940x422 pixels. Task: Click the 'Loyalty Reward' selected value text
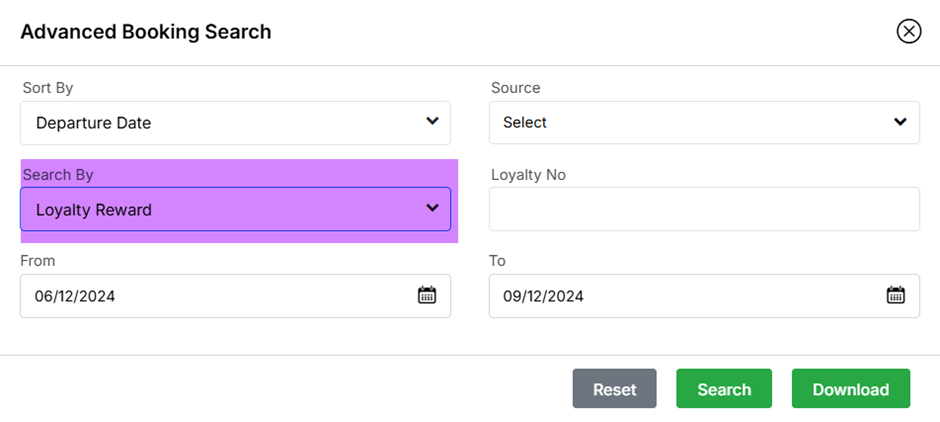click(x=94, y=210)
